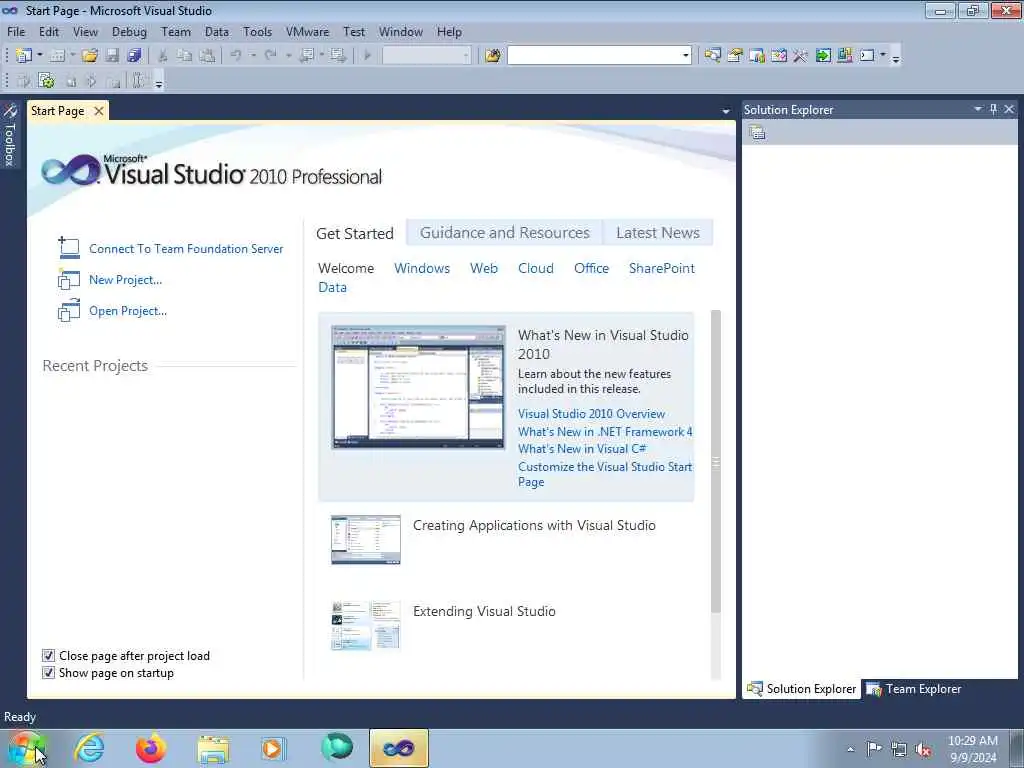
Task: Click Connect To Team Foundation Server link
Action: coord(186,249)
